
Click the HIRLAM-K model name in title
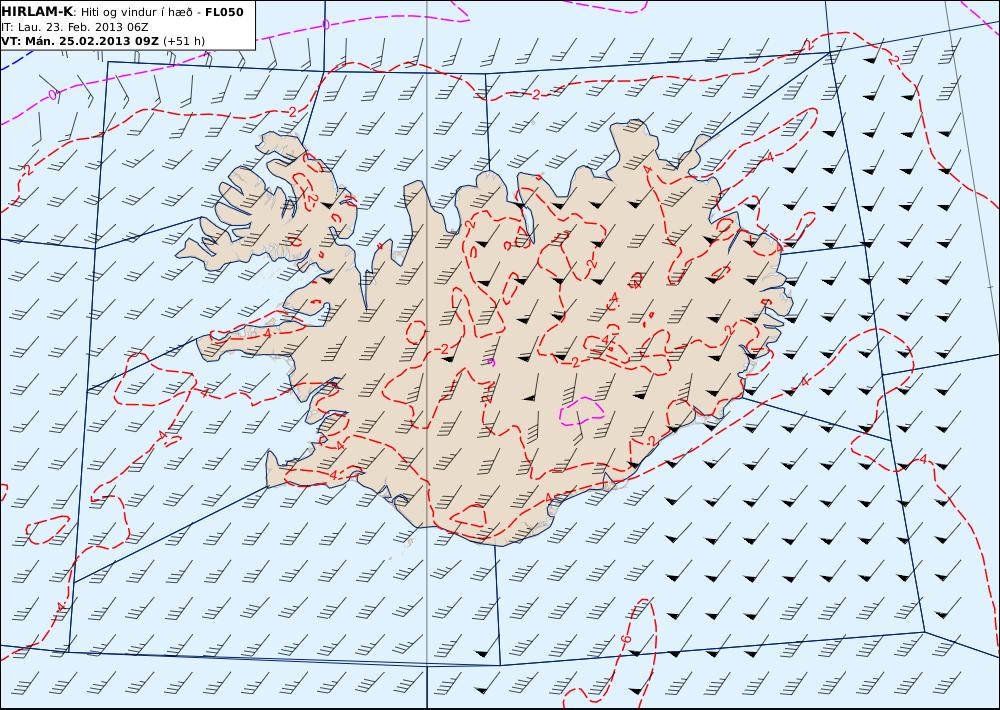[37, 11]
